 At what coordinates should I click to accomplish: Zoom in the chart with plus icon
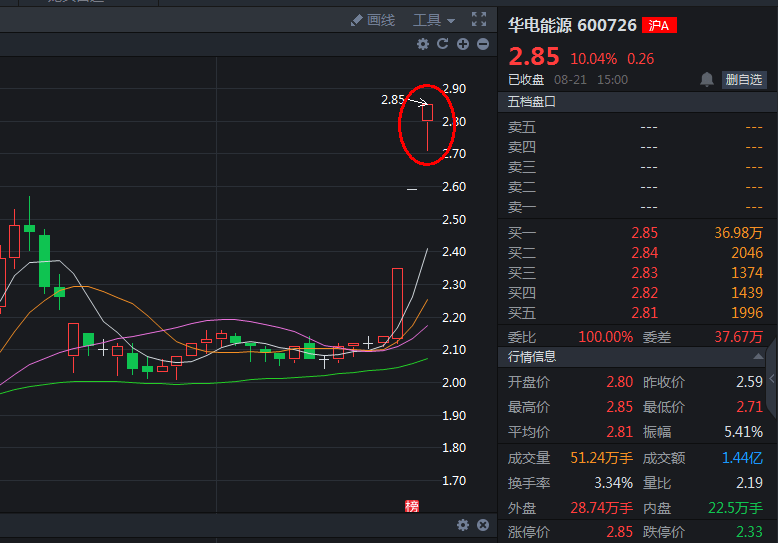(463, 44)
